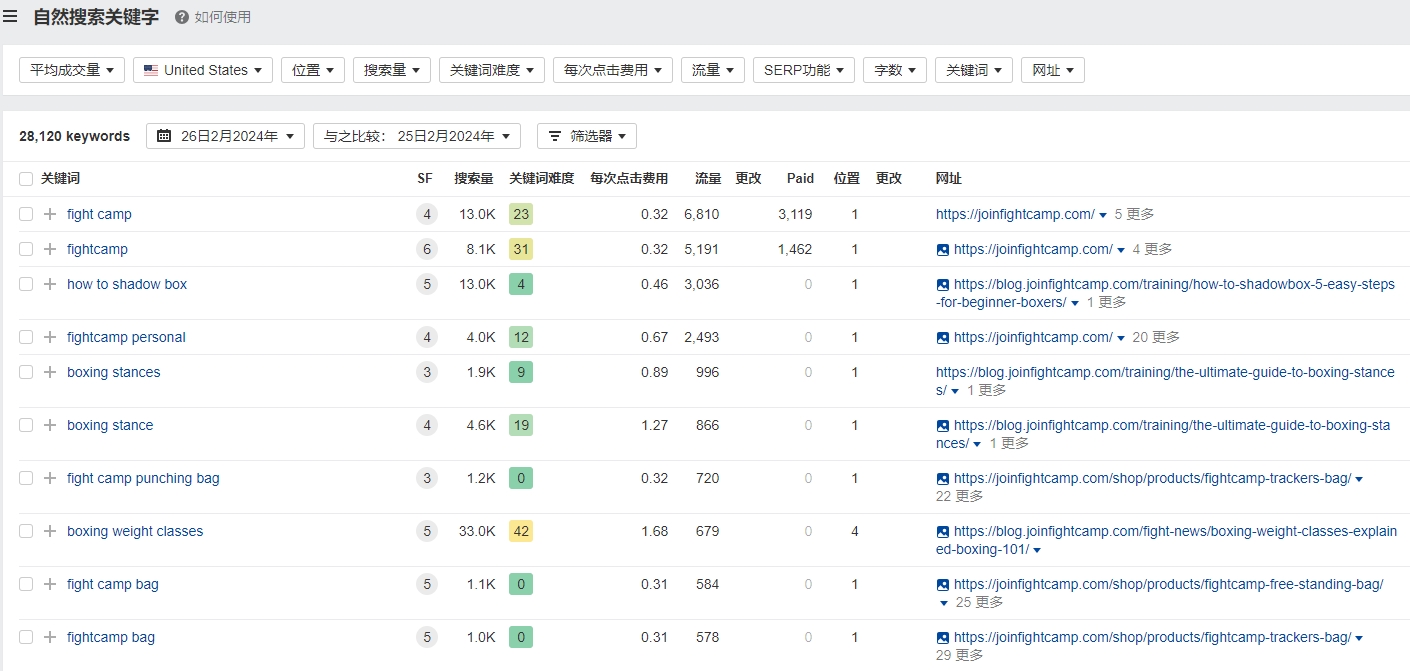Toggle select-all checkbox in 关键词 header

coord(26,179)
